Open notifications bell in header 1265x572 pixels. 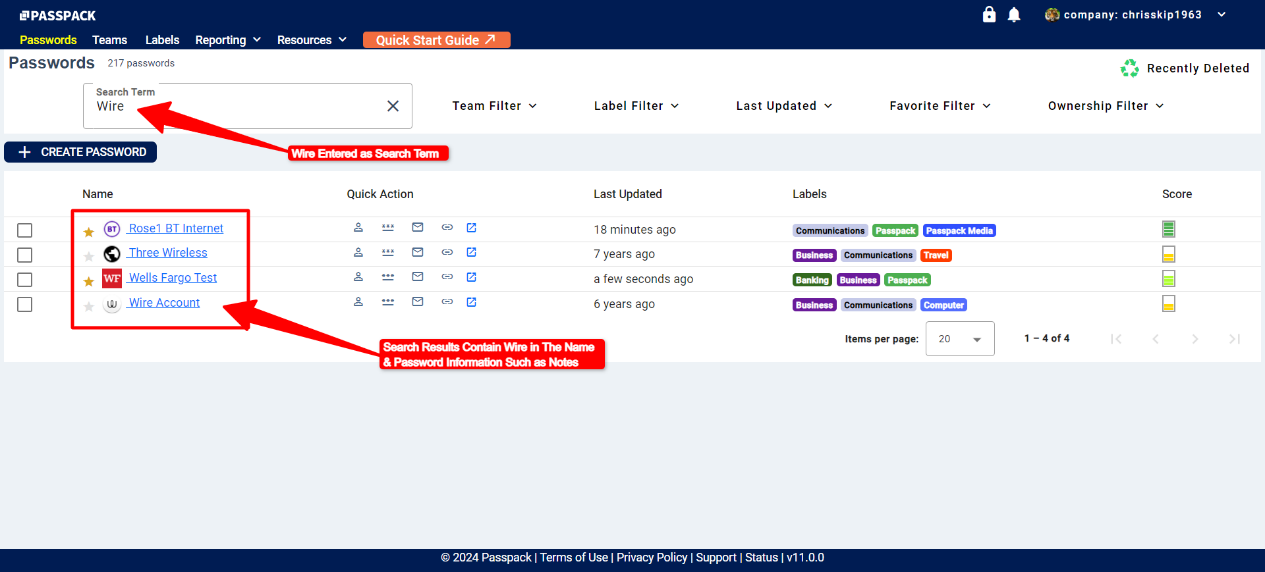(1014, 14)
